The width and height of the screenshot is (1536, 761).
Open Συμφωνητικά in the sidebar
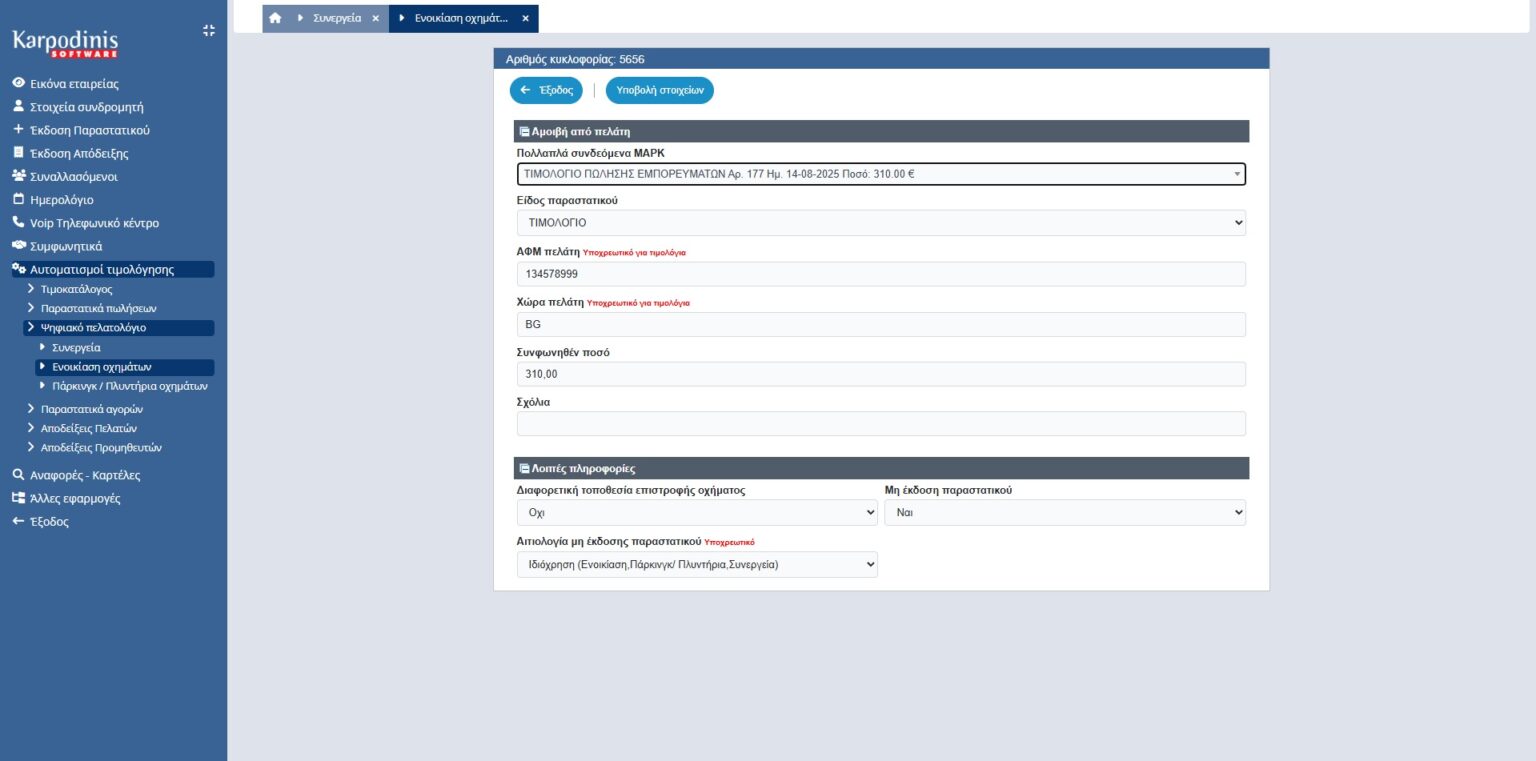[x=66, y=246]
